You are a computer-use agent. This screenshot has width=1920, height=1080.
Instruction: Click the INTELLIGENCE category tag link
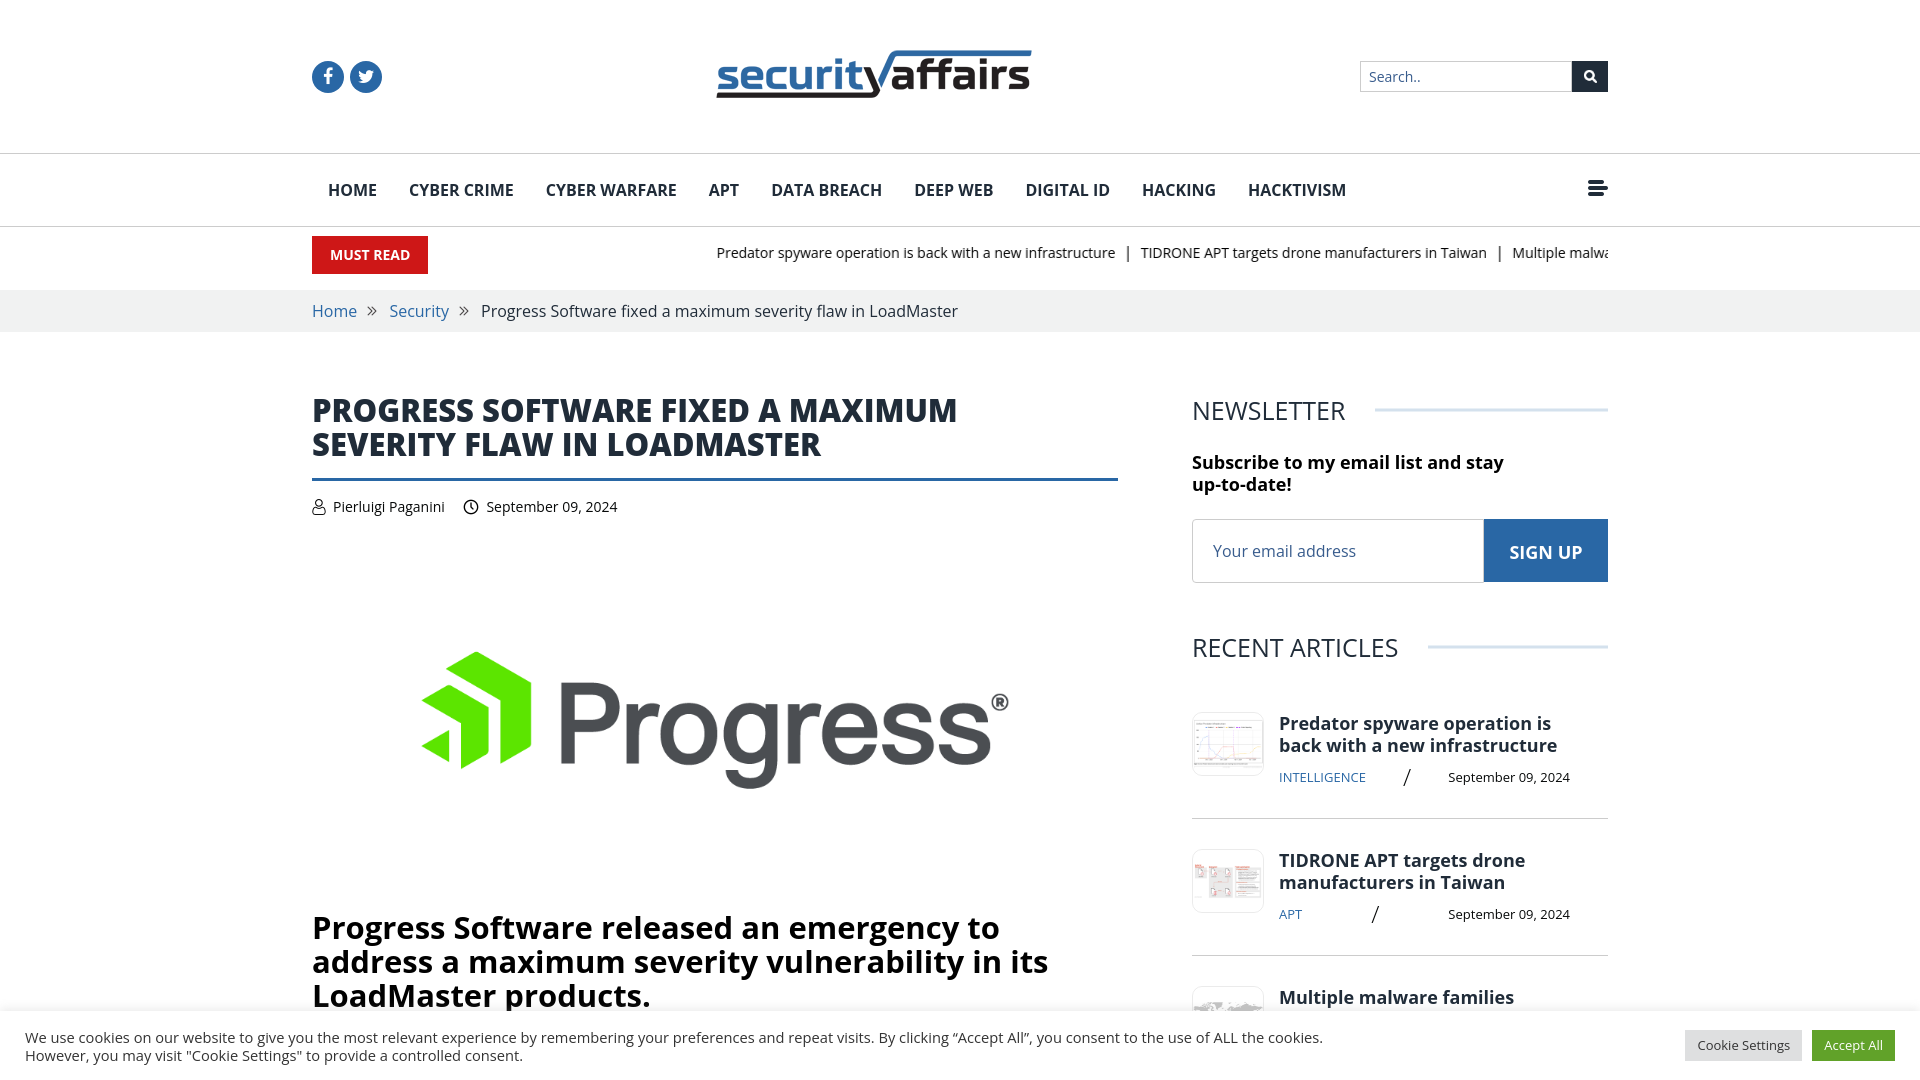(1321, 777)
